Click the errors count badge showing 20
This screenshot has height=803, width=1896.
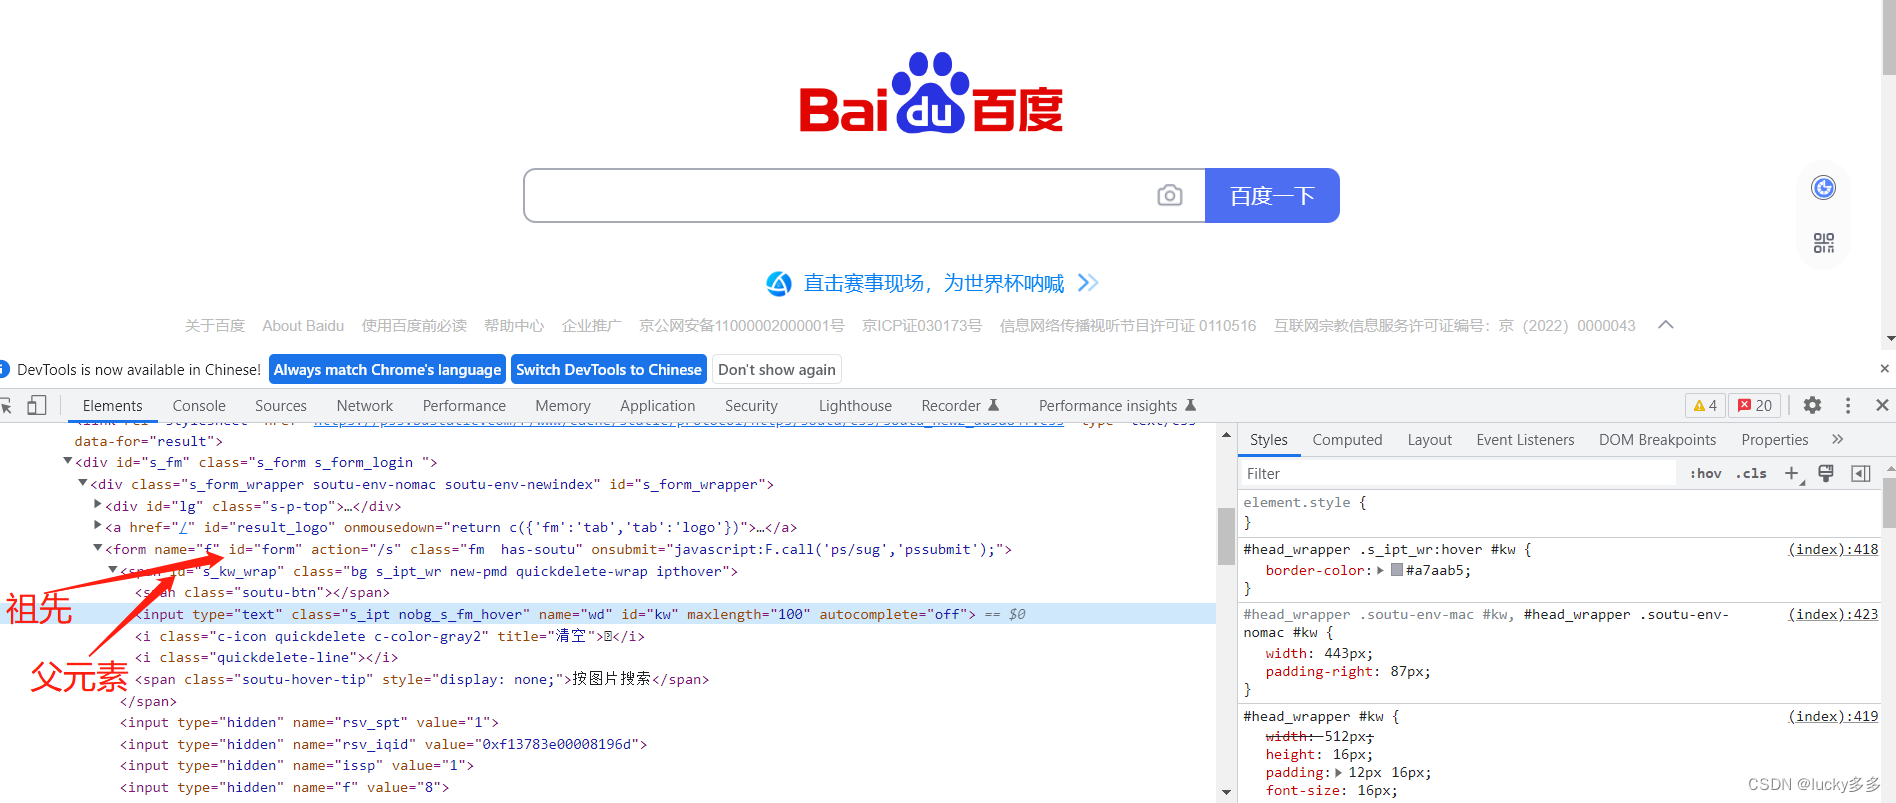click(x=1755, y=405)
